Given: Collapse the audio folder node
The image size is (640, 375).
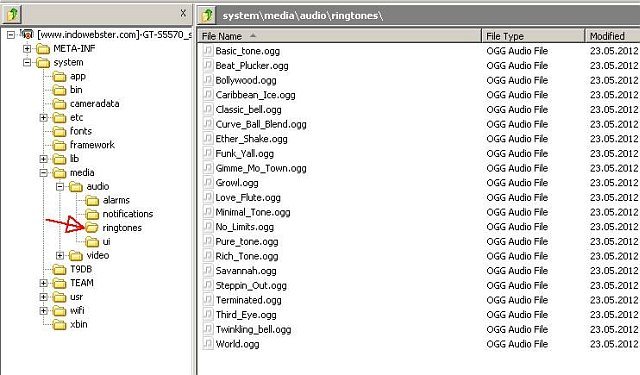Looking at the screenshot, I should pos(60,187).
